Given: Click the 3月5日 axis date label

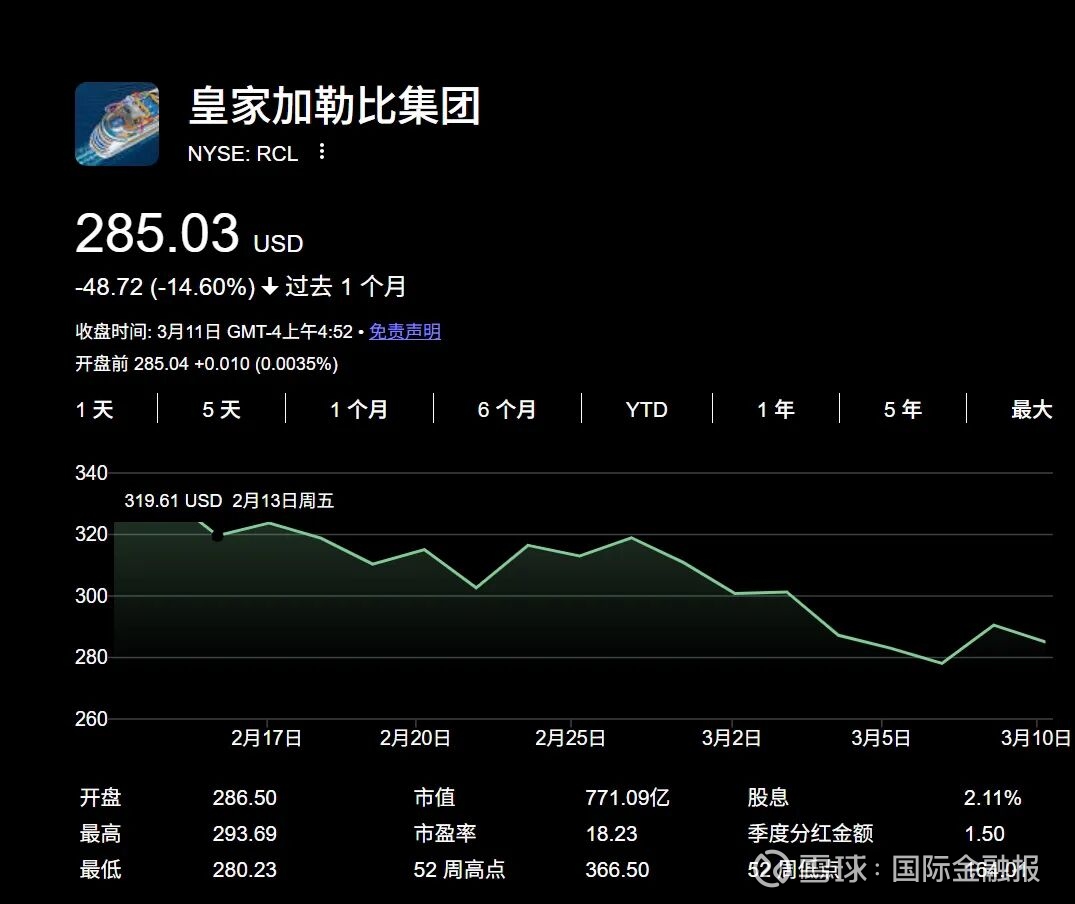Looking at the screenshot, I should pos(881,738).
